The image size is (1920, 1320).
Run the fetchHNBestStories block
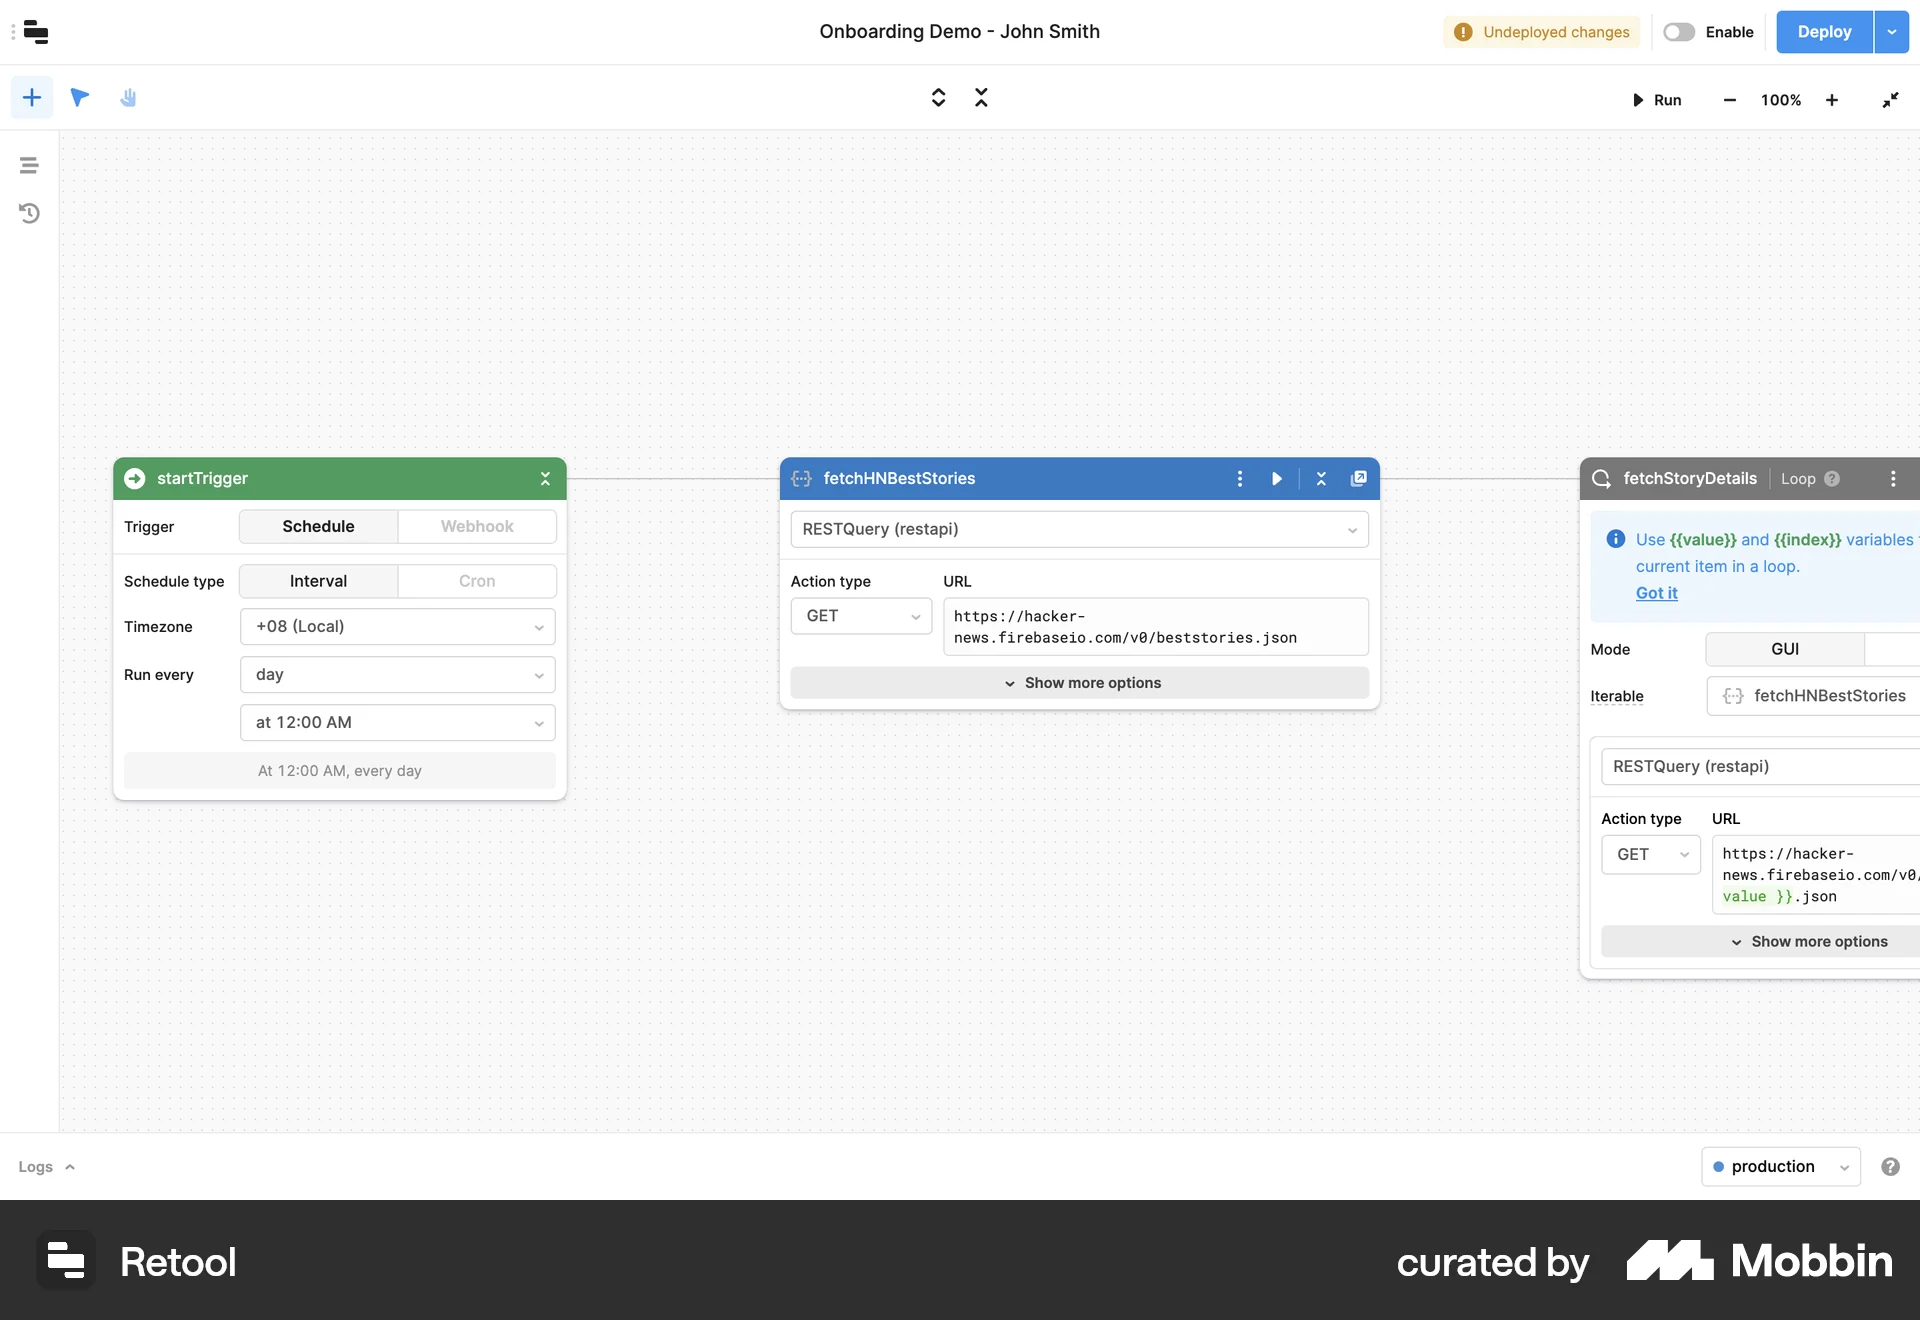pos(1276,478)
